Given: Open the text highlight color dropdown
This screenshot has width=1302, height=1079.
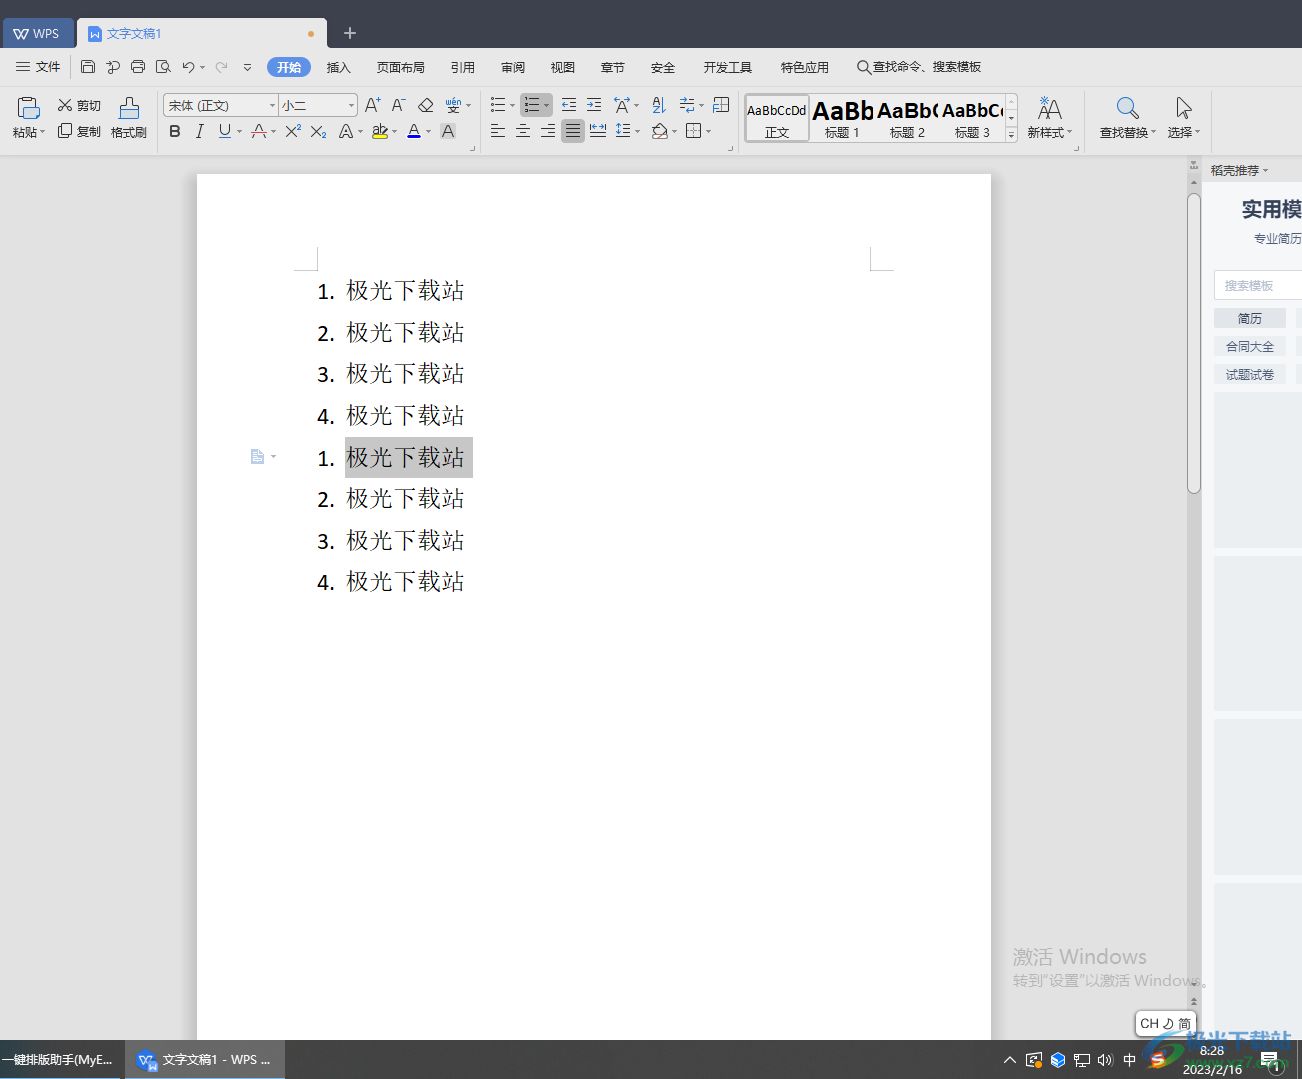Looking at the screenshot, I should point(394,131).
